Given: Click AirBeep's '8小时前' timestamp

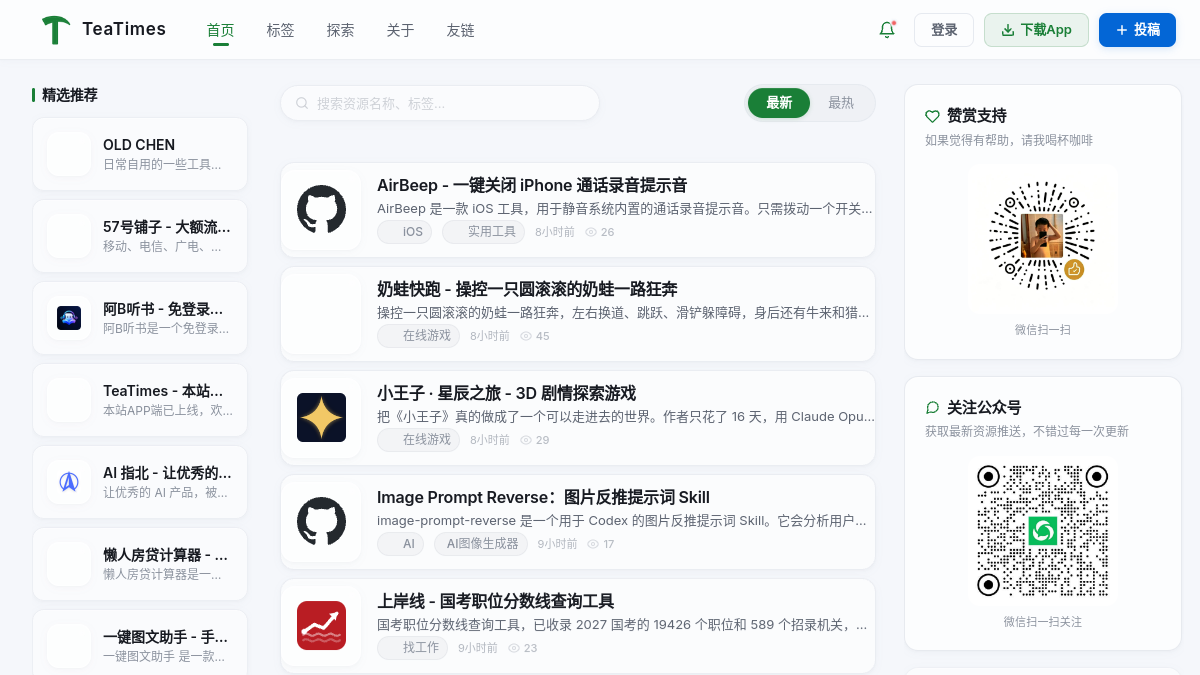Looking at the screenshot, I should [x=555, y=232].
